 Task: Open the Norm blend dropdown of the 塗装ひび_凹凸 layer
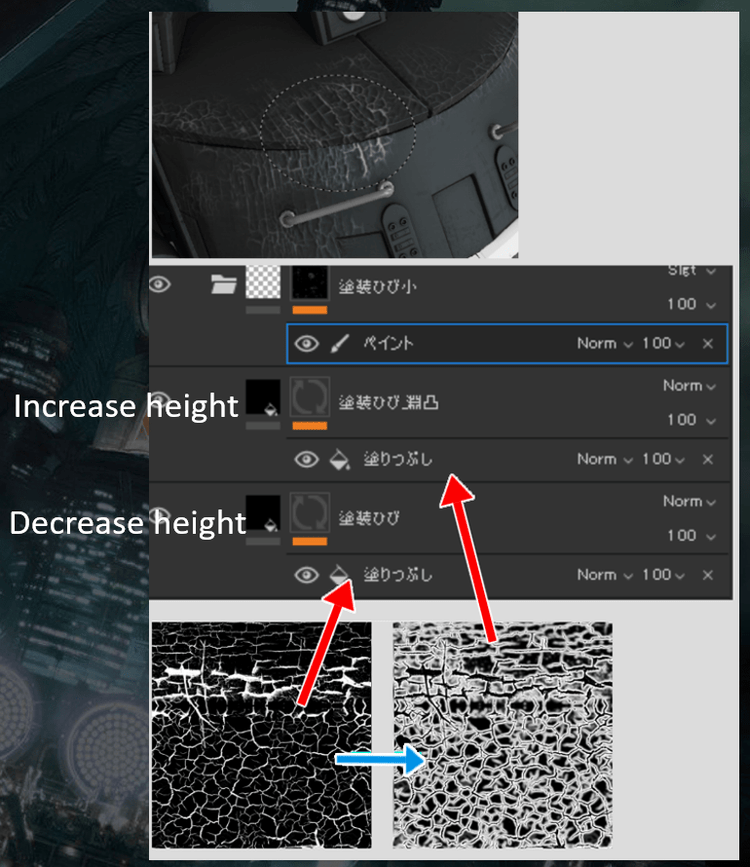689,385
